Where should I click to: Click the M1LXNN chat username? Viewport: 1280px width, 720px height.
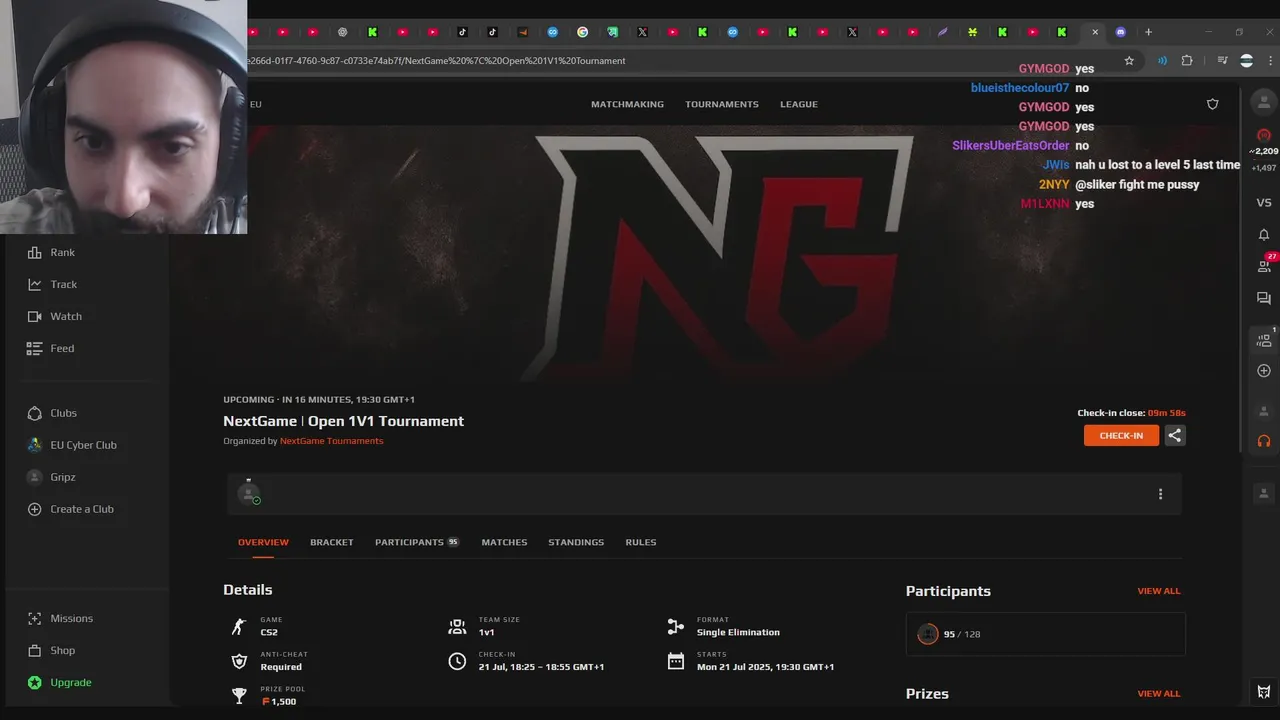coord(1045,204)
